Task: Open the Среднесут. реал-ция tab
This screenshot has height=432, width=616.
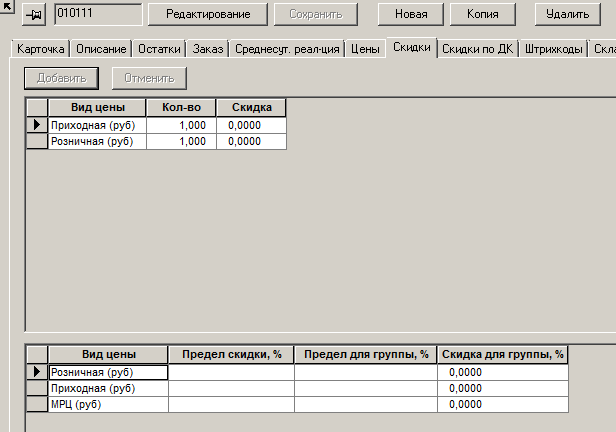Action: coord(287,49)
